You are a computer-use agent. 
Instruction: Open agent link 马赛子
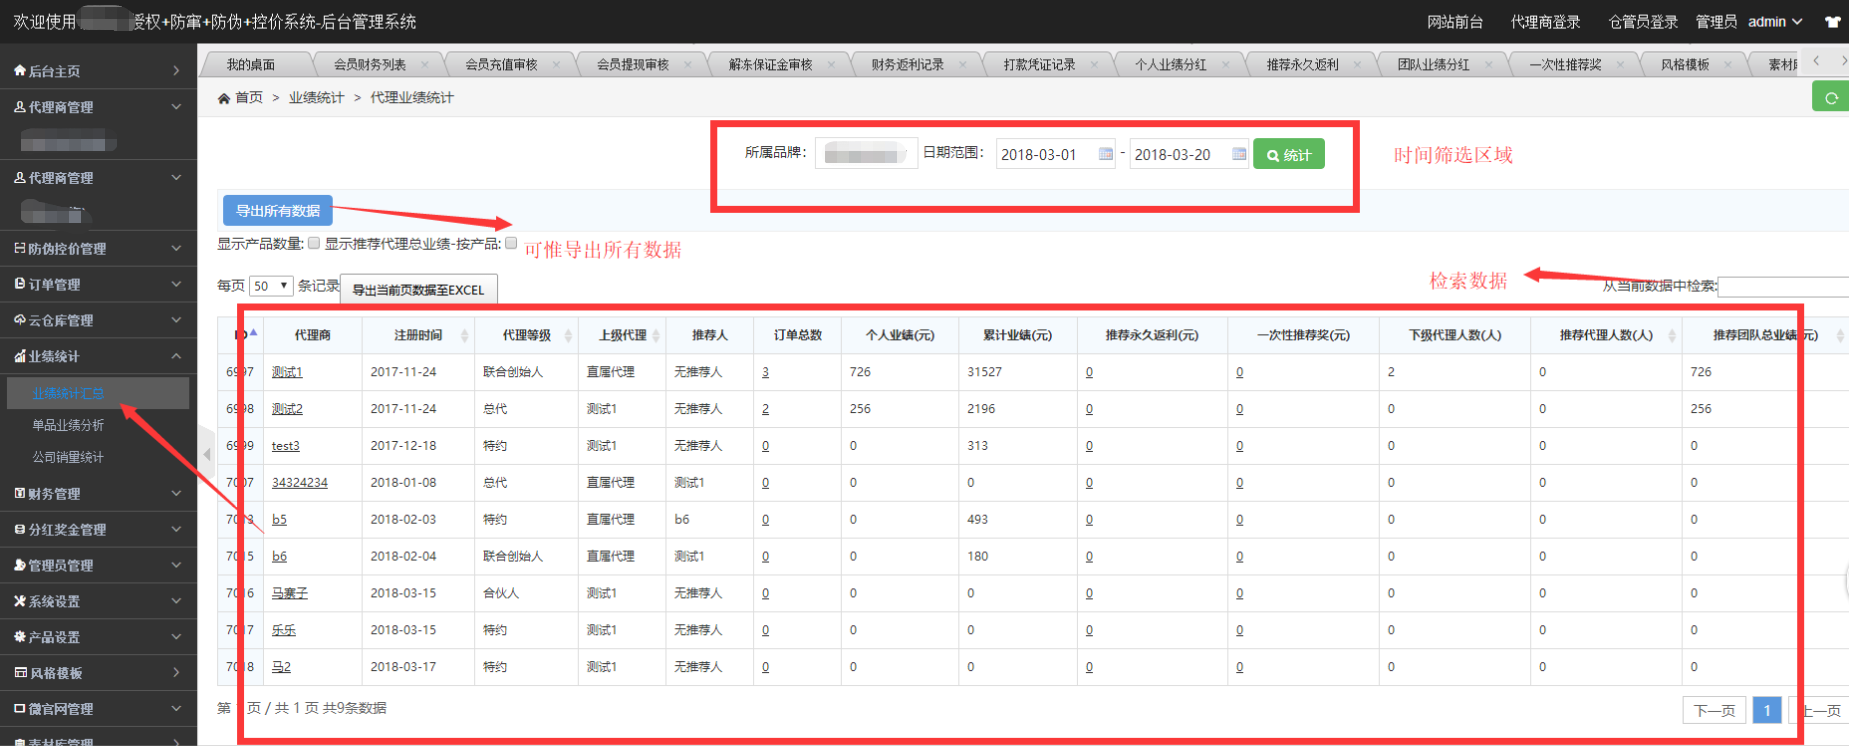[290, 593]
